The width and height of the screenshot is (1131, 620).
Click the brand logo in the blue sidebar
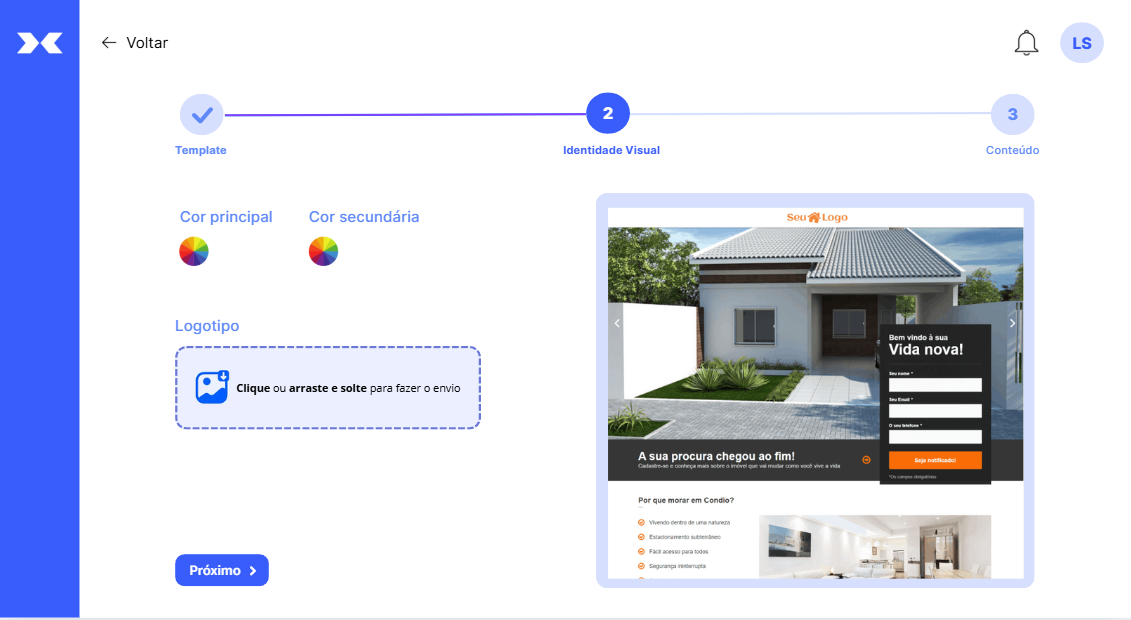pos(38,42)
